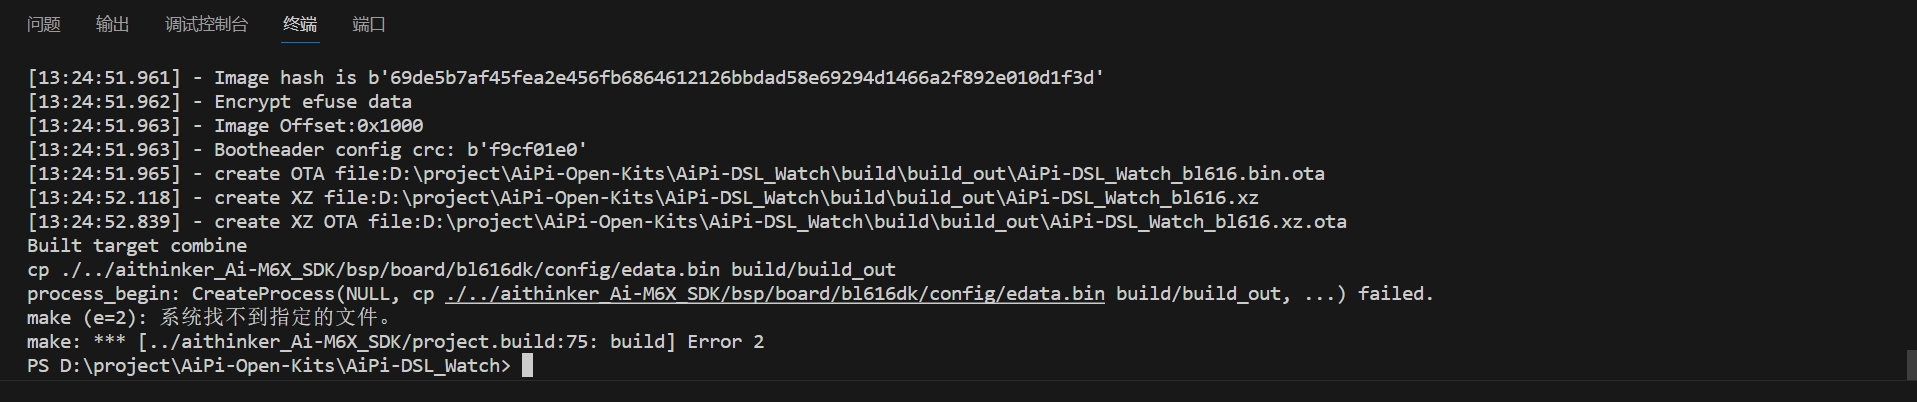1917x402 pixels.
Task: Click the 'Built target combine' line
Action: point(137,246)
